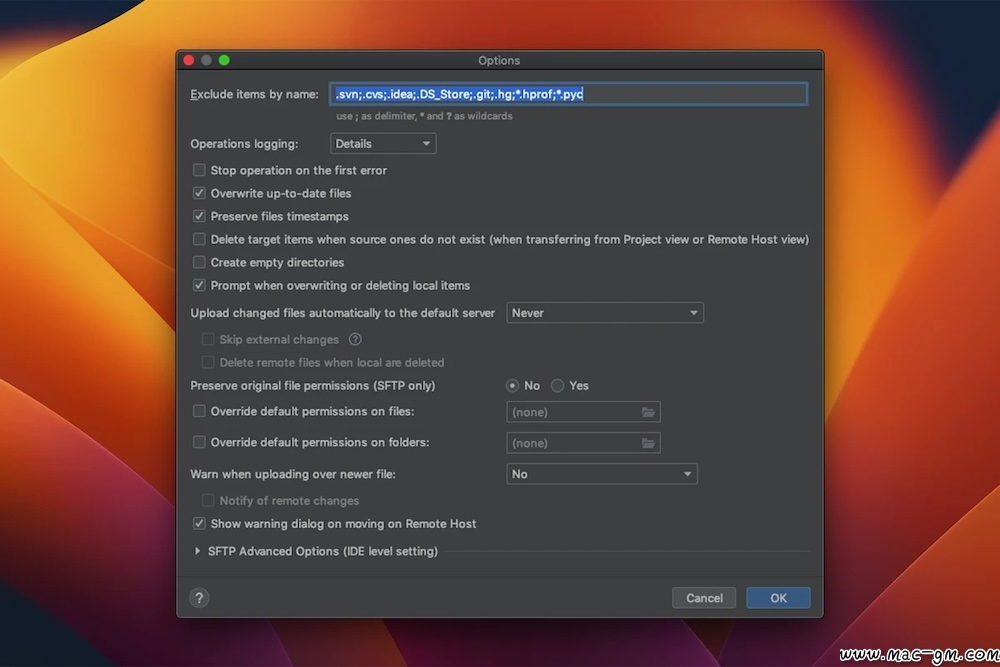This screenshot has height=667, width=1000.
Task: Enable Override default permissions on folders
Action: pyautogui.click(x=199, y=442)
